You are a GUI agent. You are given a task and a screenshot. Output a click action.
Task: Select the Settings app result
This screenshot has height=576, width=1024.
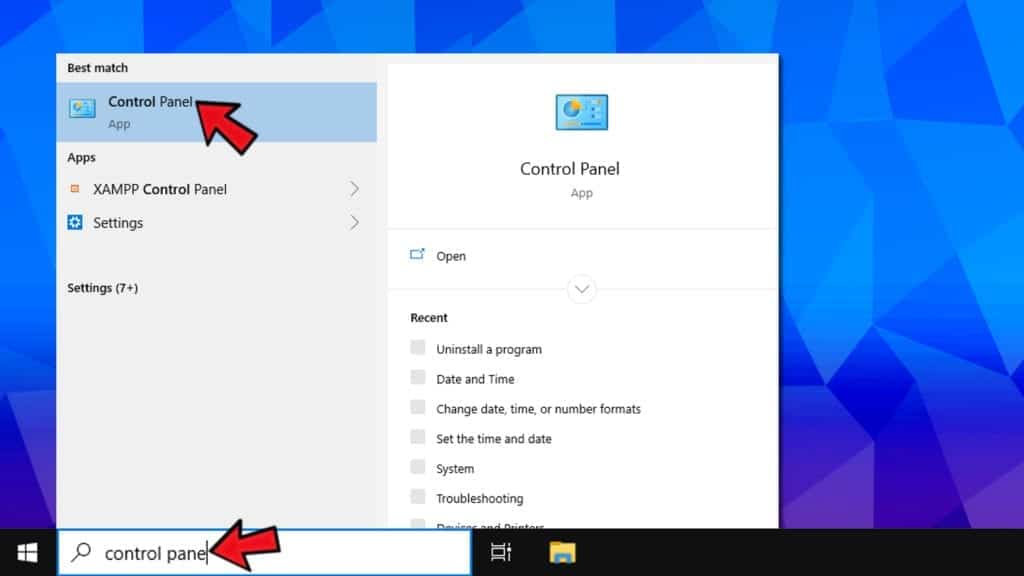pyautogui.click(x=217, y=223)
